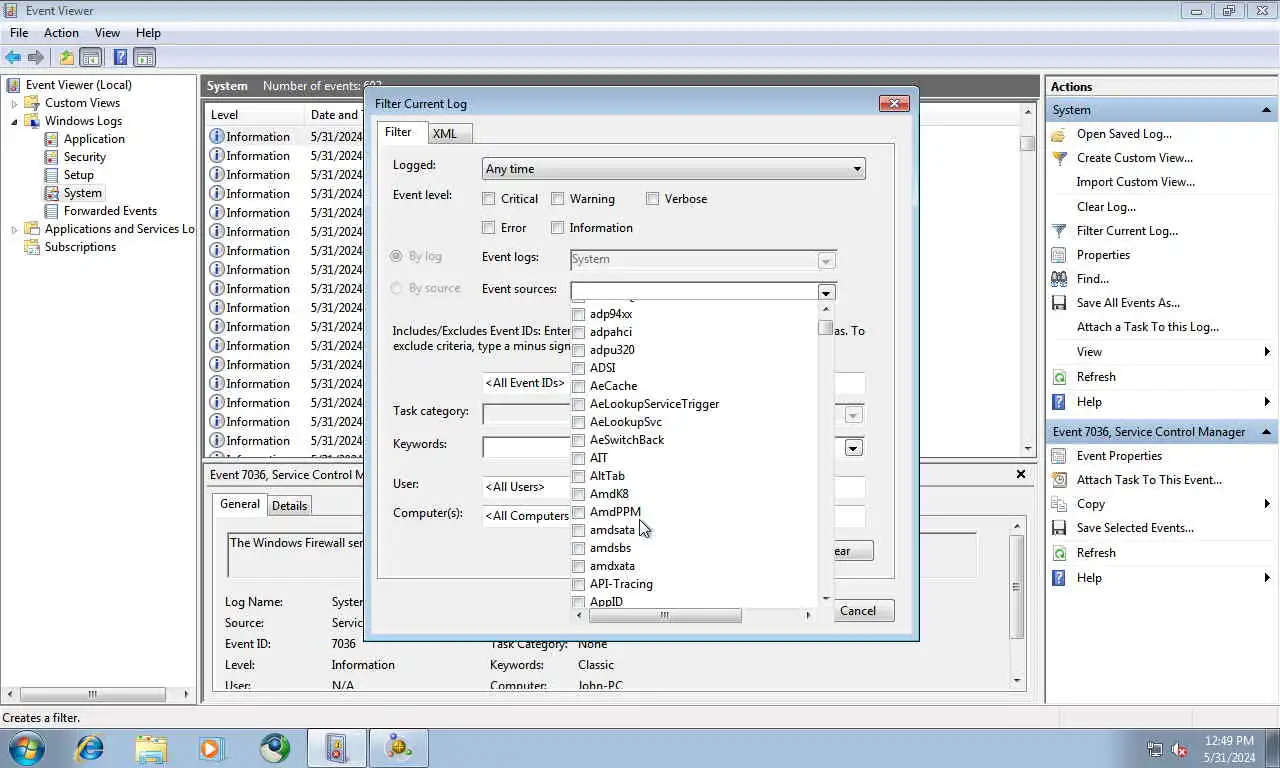Image resolution: width=1280 pixels, height=768 pixels.
Task: Open the Keywords dropdown arrow
Action: coord(853,448)
